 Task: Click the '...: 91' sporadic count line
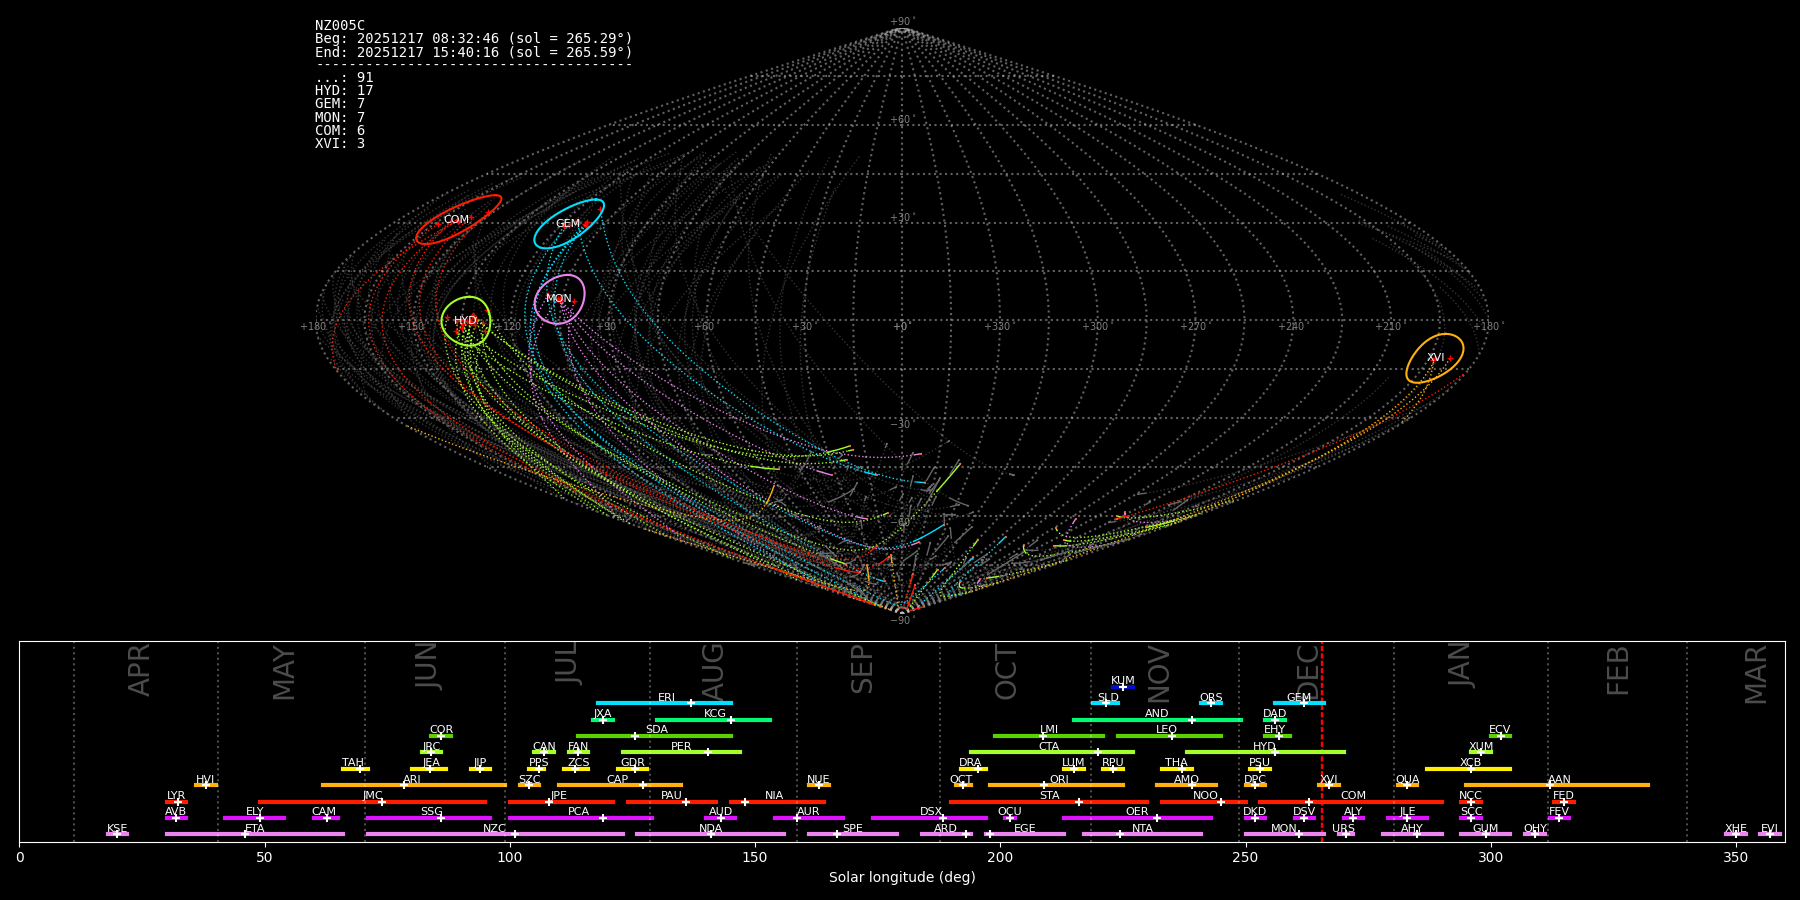coord(344,78)
